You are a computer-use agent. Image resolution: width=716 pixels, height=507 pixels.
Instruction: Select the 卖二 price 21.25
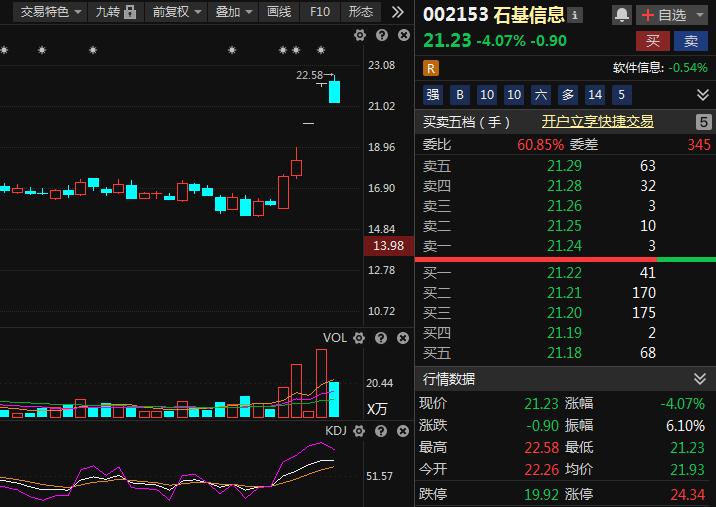pos(564,226)
